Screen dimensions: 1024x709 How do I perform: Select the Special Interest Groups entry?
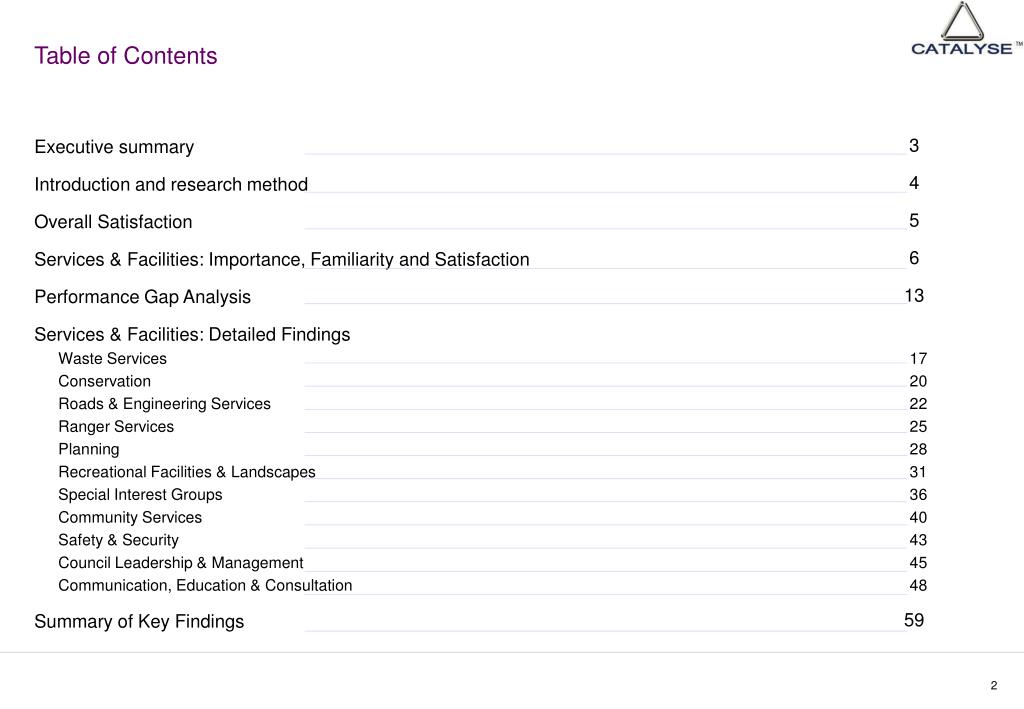point(140,495)
